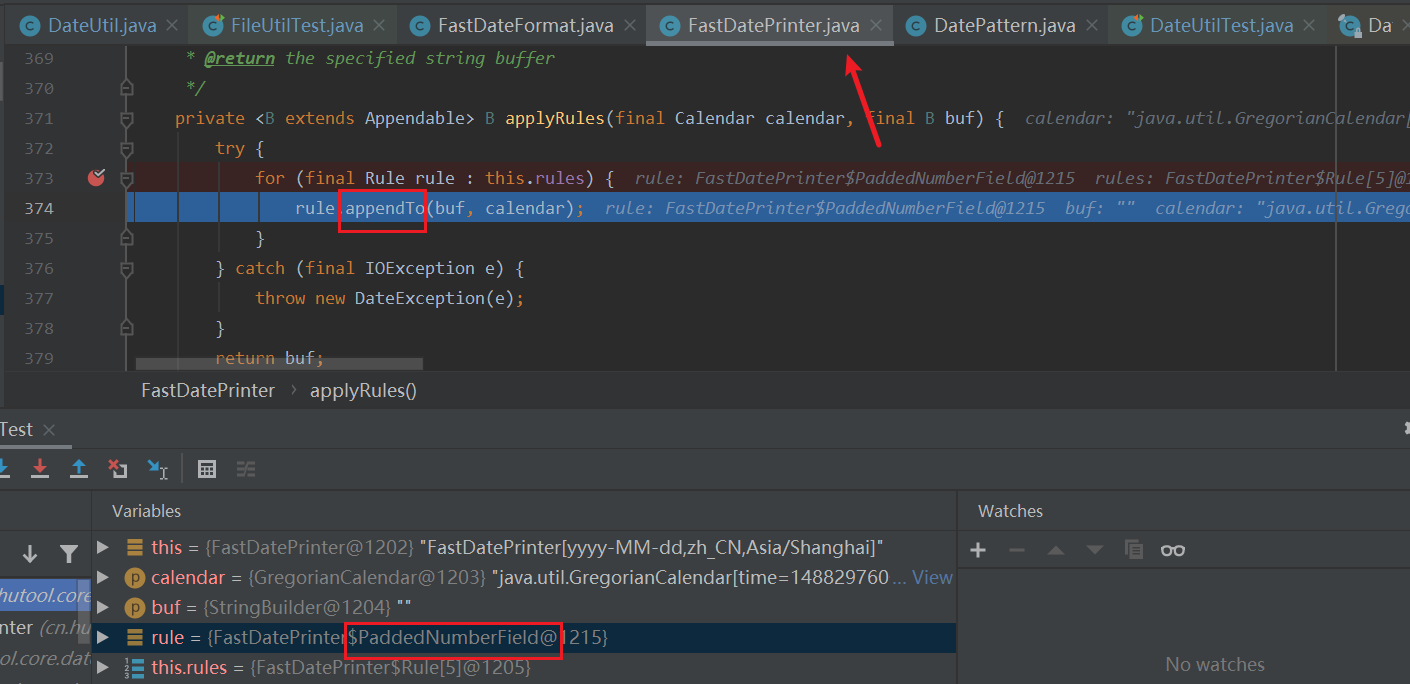This screenshot has width=1410, height=684.
Task: Click 'appendTo' method call on line 374
Action: point(385,208)
